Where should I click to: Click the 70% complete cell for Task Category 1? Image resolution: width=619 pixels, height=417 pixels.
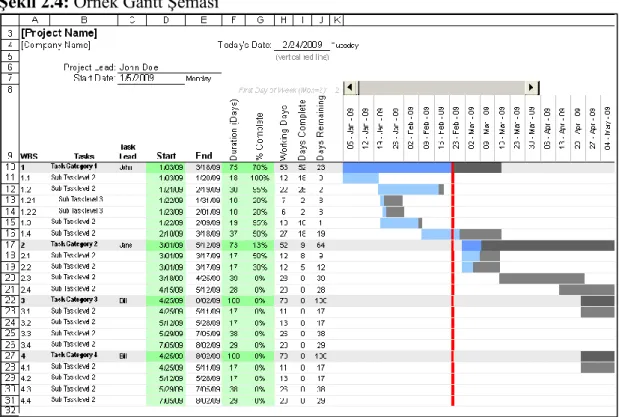click(x=260, y=167)
